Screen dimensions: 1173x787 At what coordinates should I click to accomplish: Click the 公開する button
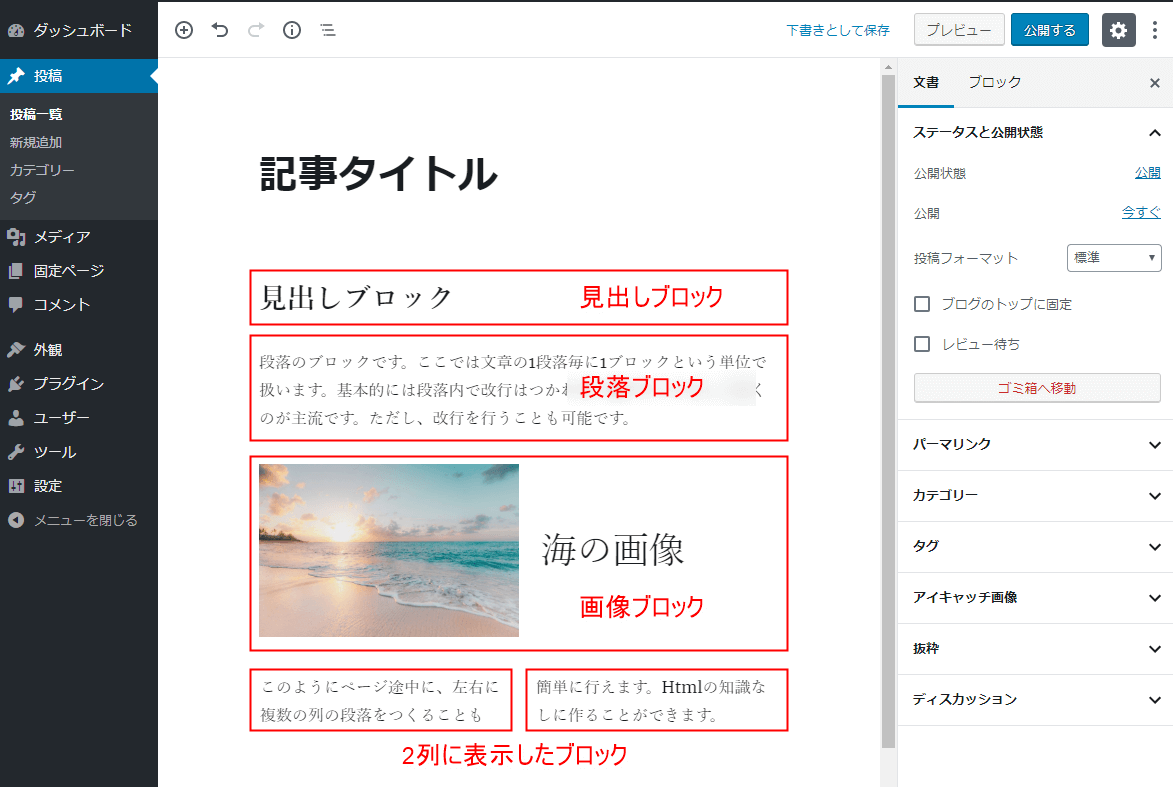coord(1049,30)
